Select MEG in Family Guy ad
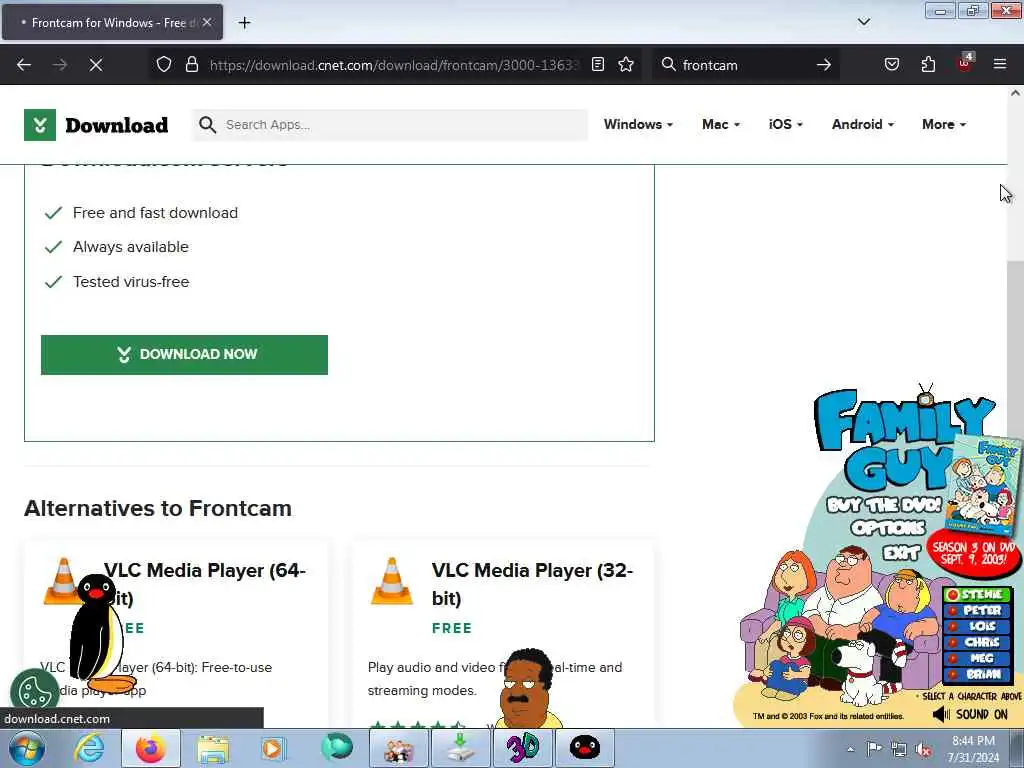 [978, 658]
